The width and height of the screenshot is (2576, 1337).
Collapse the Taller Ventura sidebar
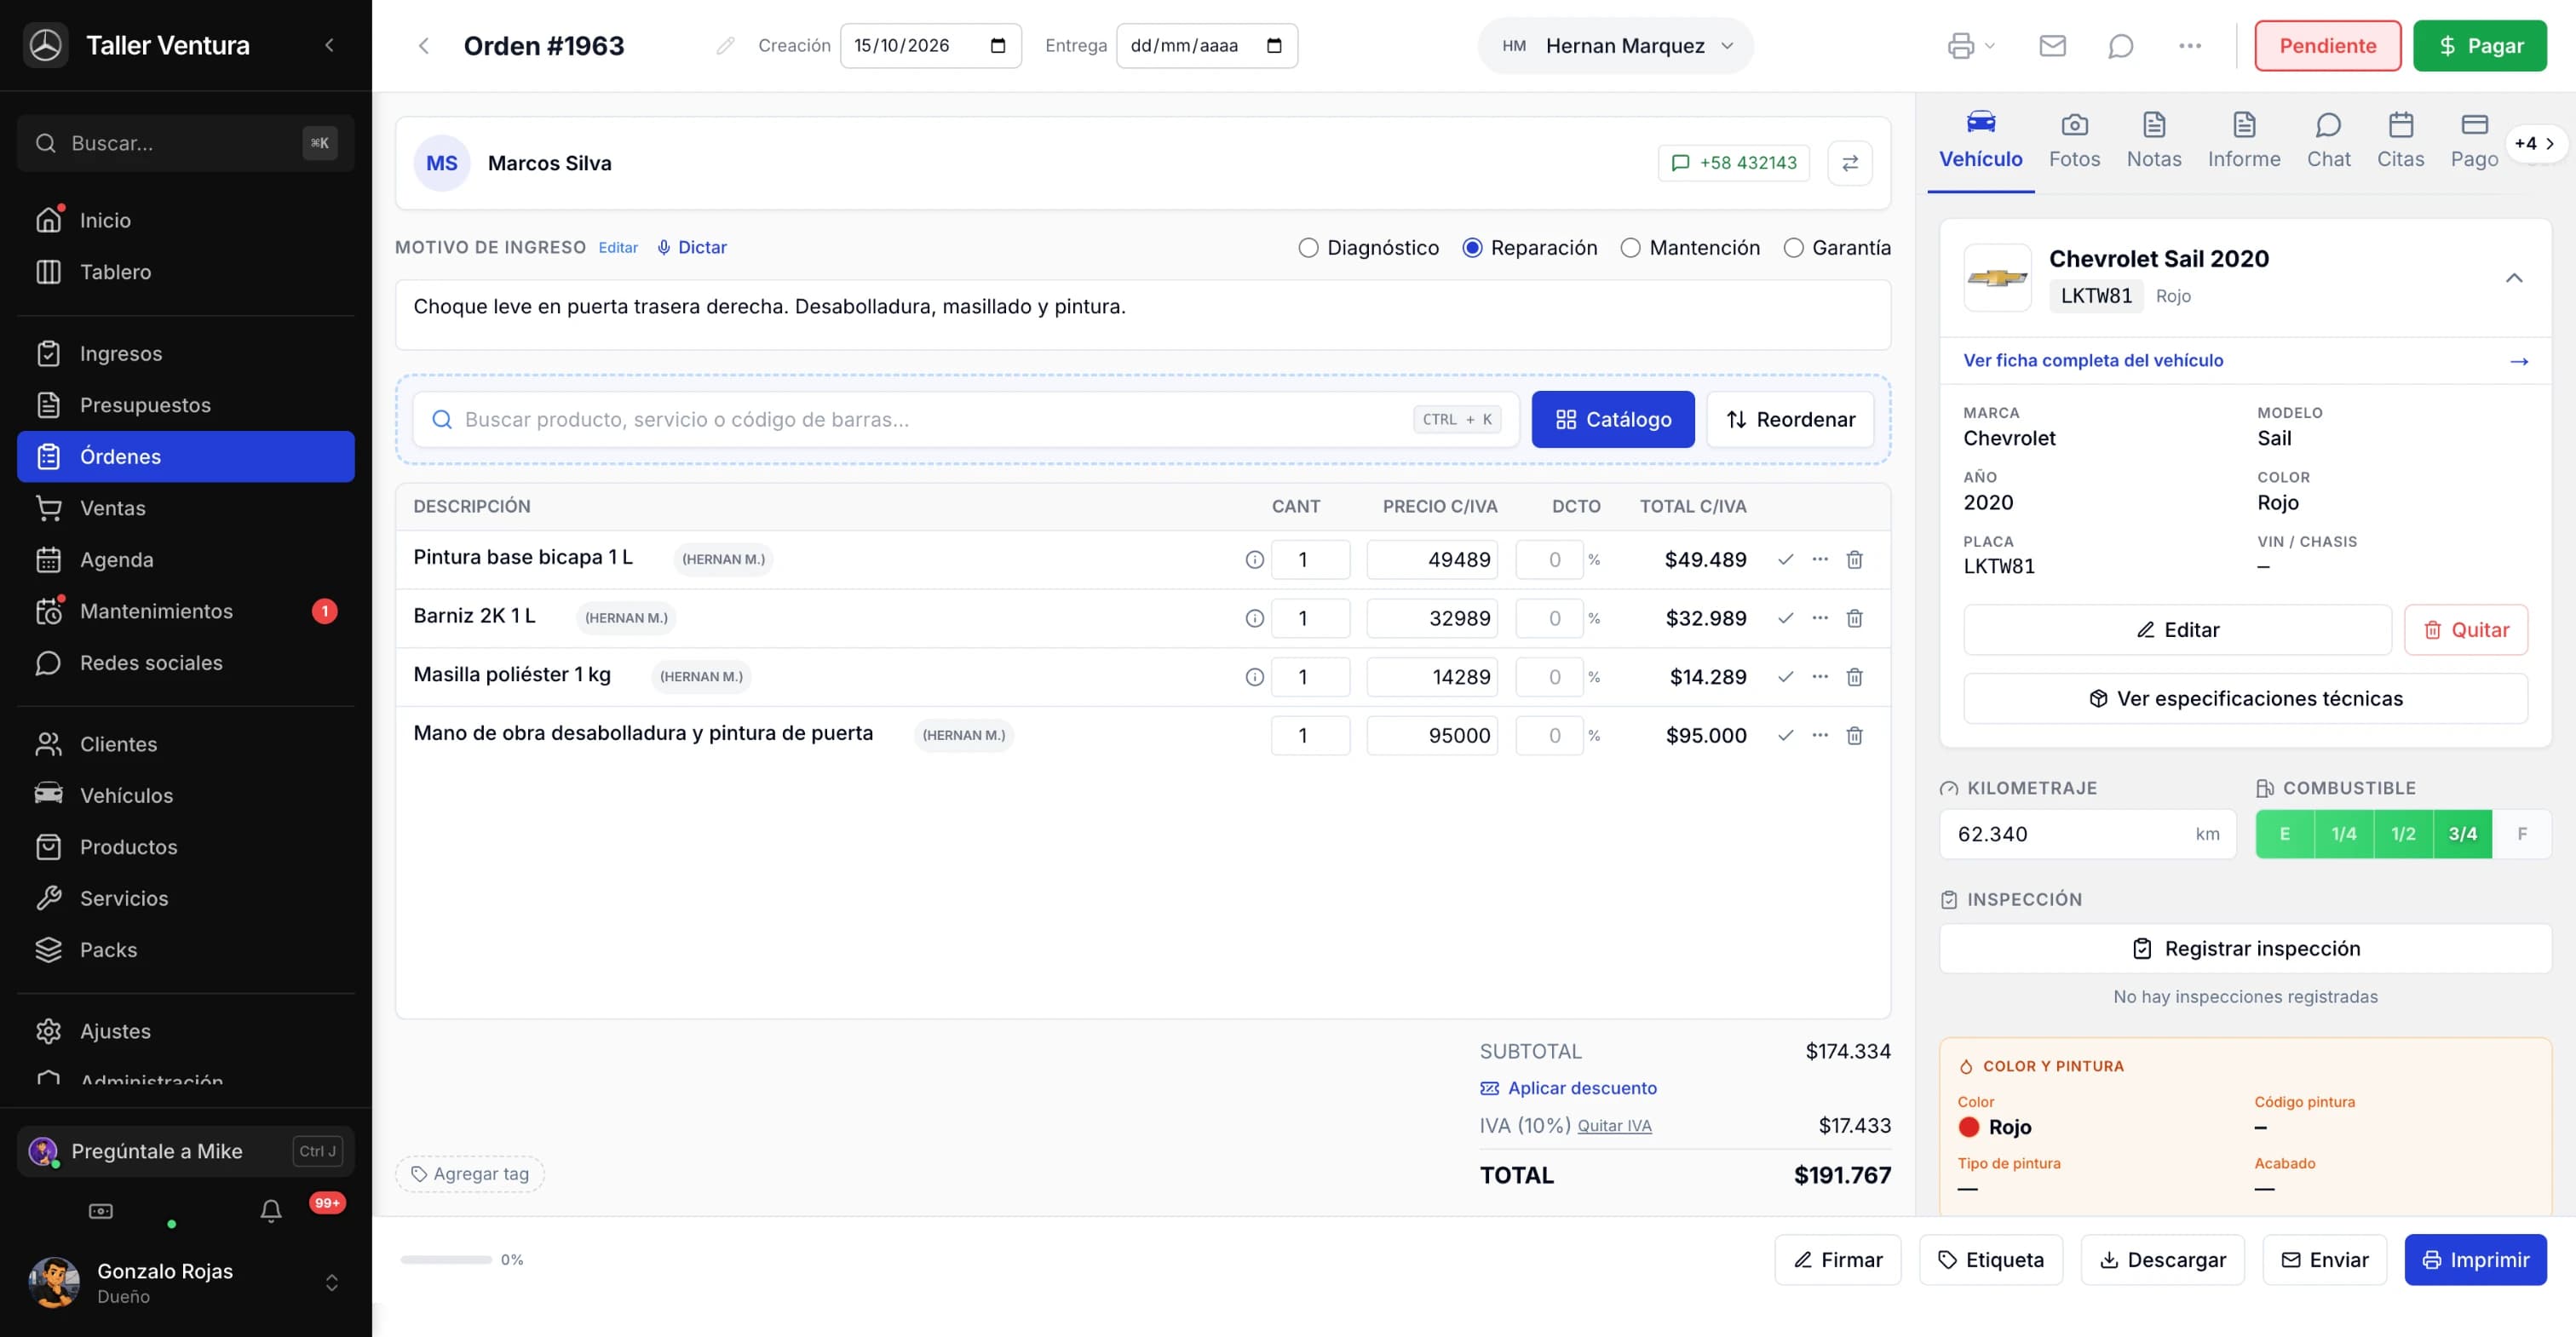[329, 45]
